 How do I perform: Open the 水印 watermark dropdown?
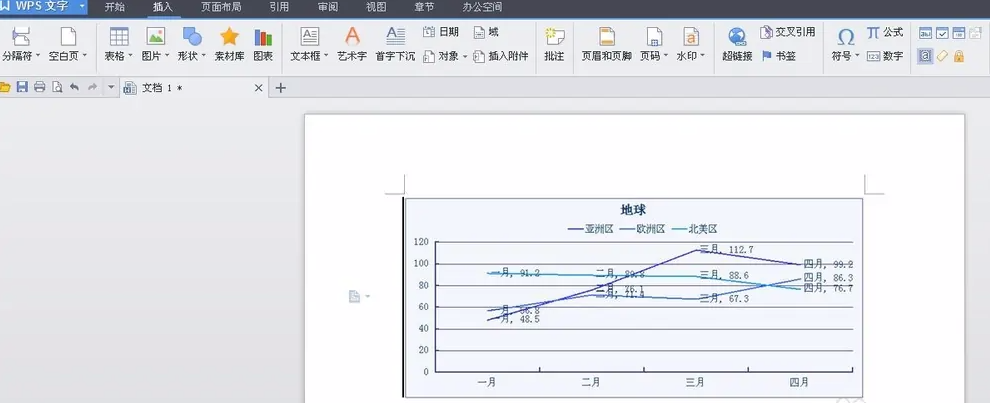point(703,57)
